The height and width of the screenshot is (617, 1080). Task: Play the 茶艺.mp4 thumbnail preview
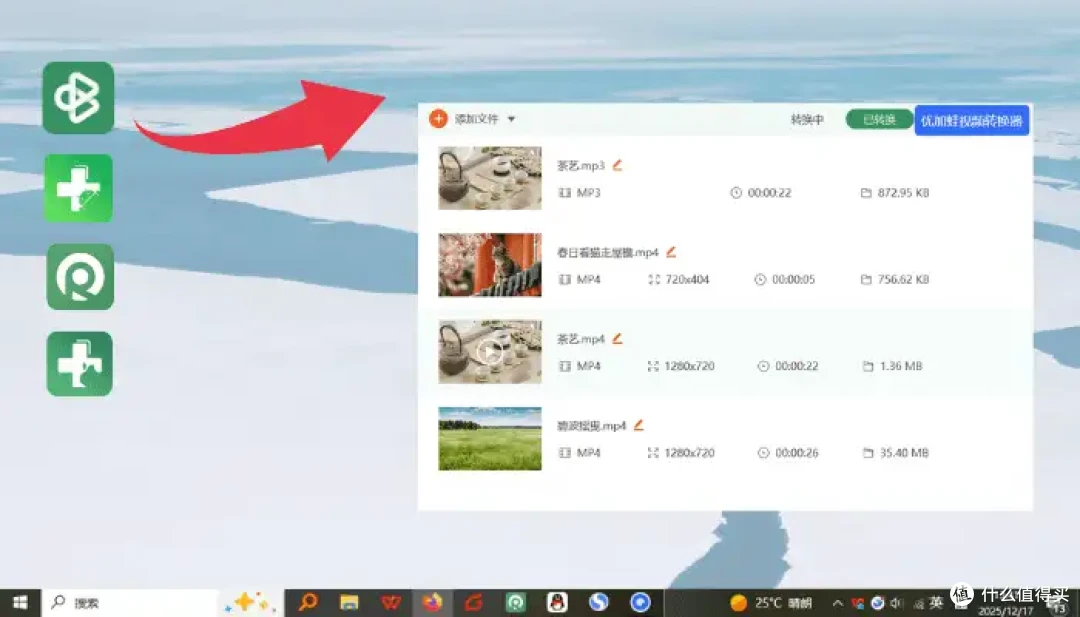click(490, 352)
